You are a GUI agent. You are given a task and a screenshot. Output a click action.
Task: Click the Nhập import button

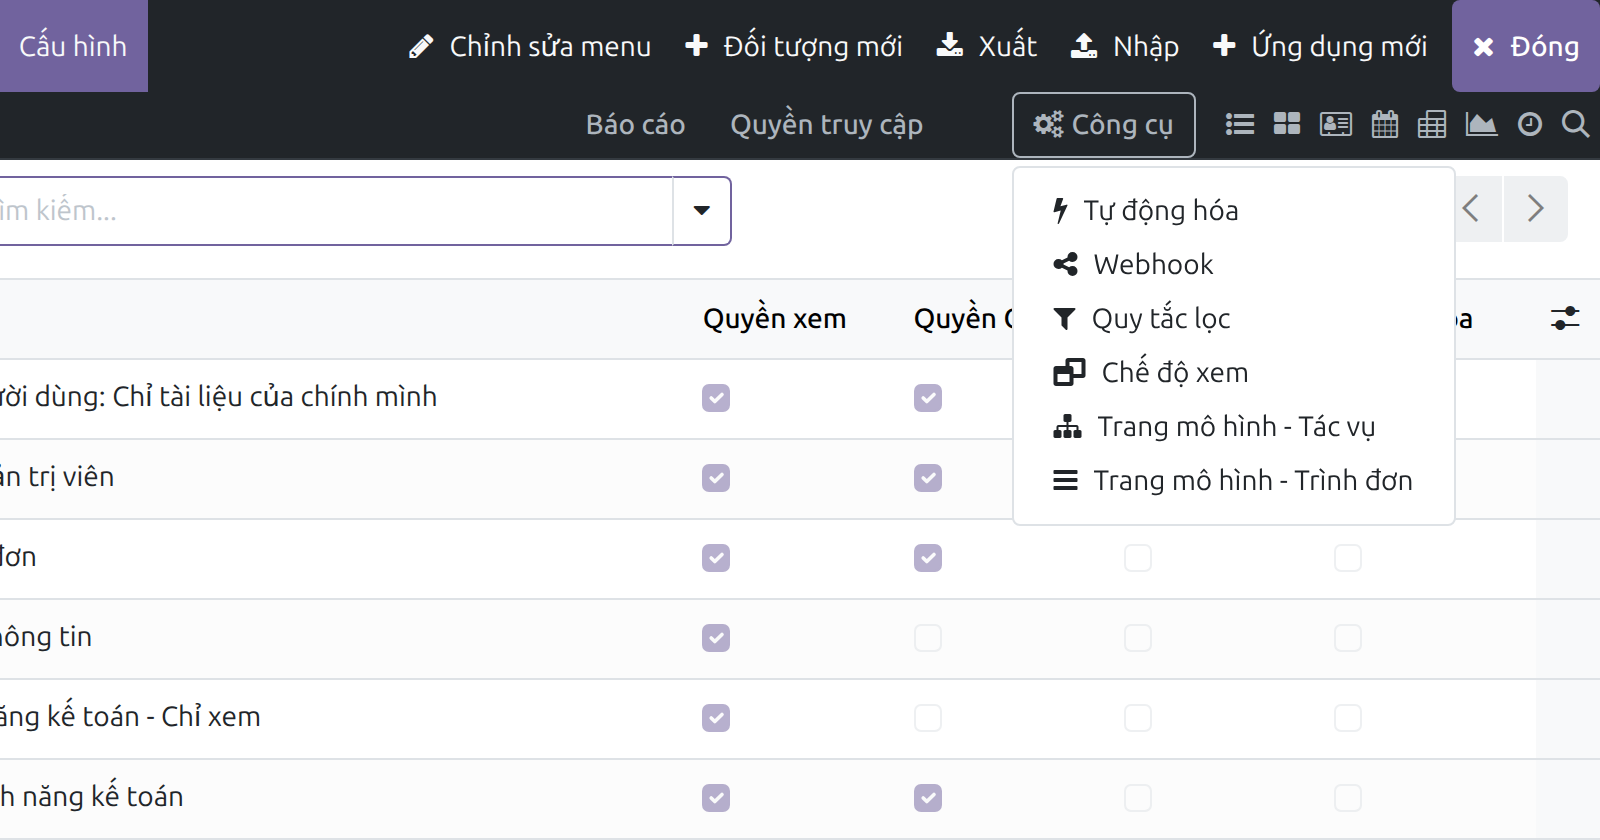(1125, 46)
